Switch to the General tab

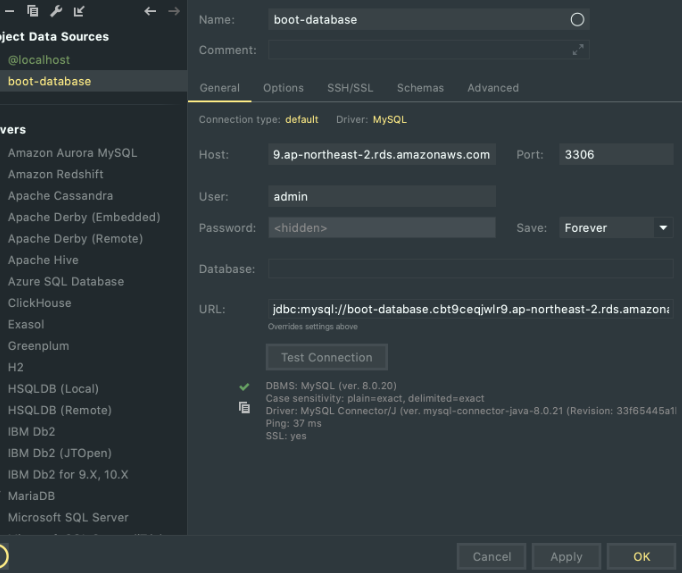[x=220, y=88]
